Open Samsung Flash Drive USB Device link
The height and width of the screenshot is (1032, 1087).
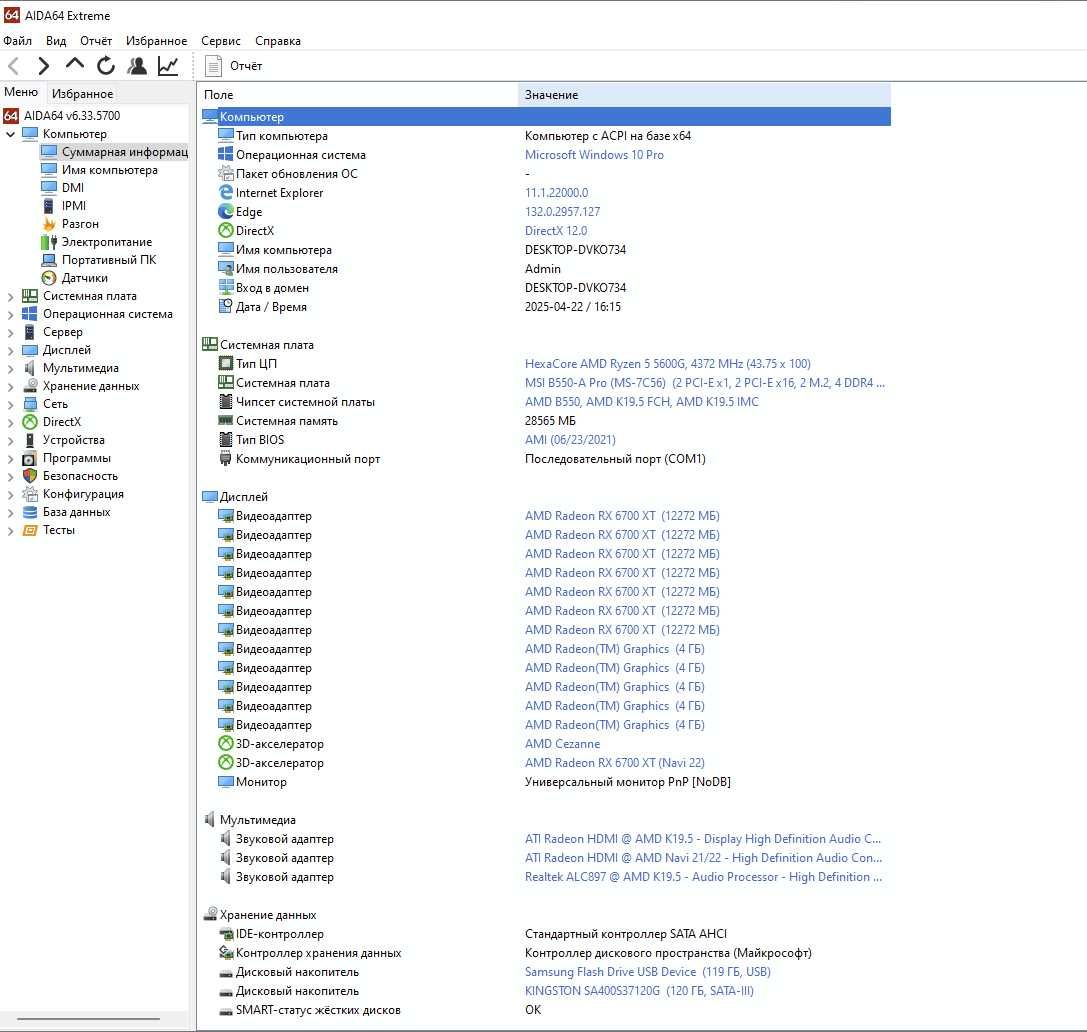pyautogui.click(x=647, y=972)
